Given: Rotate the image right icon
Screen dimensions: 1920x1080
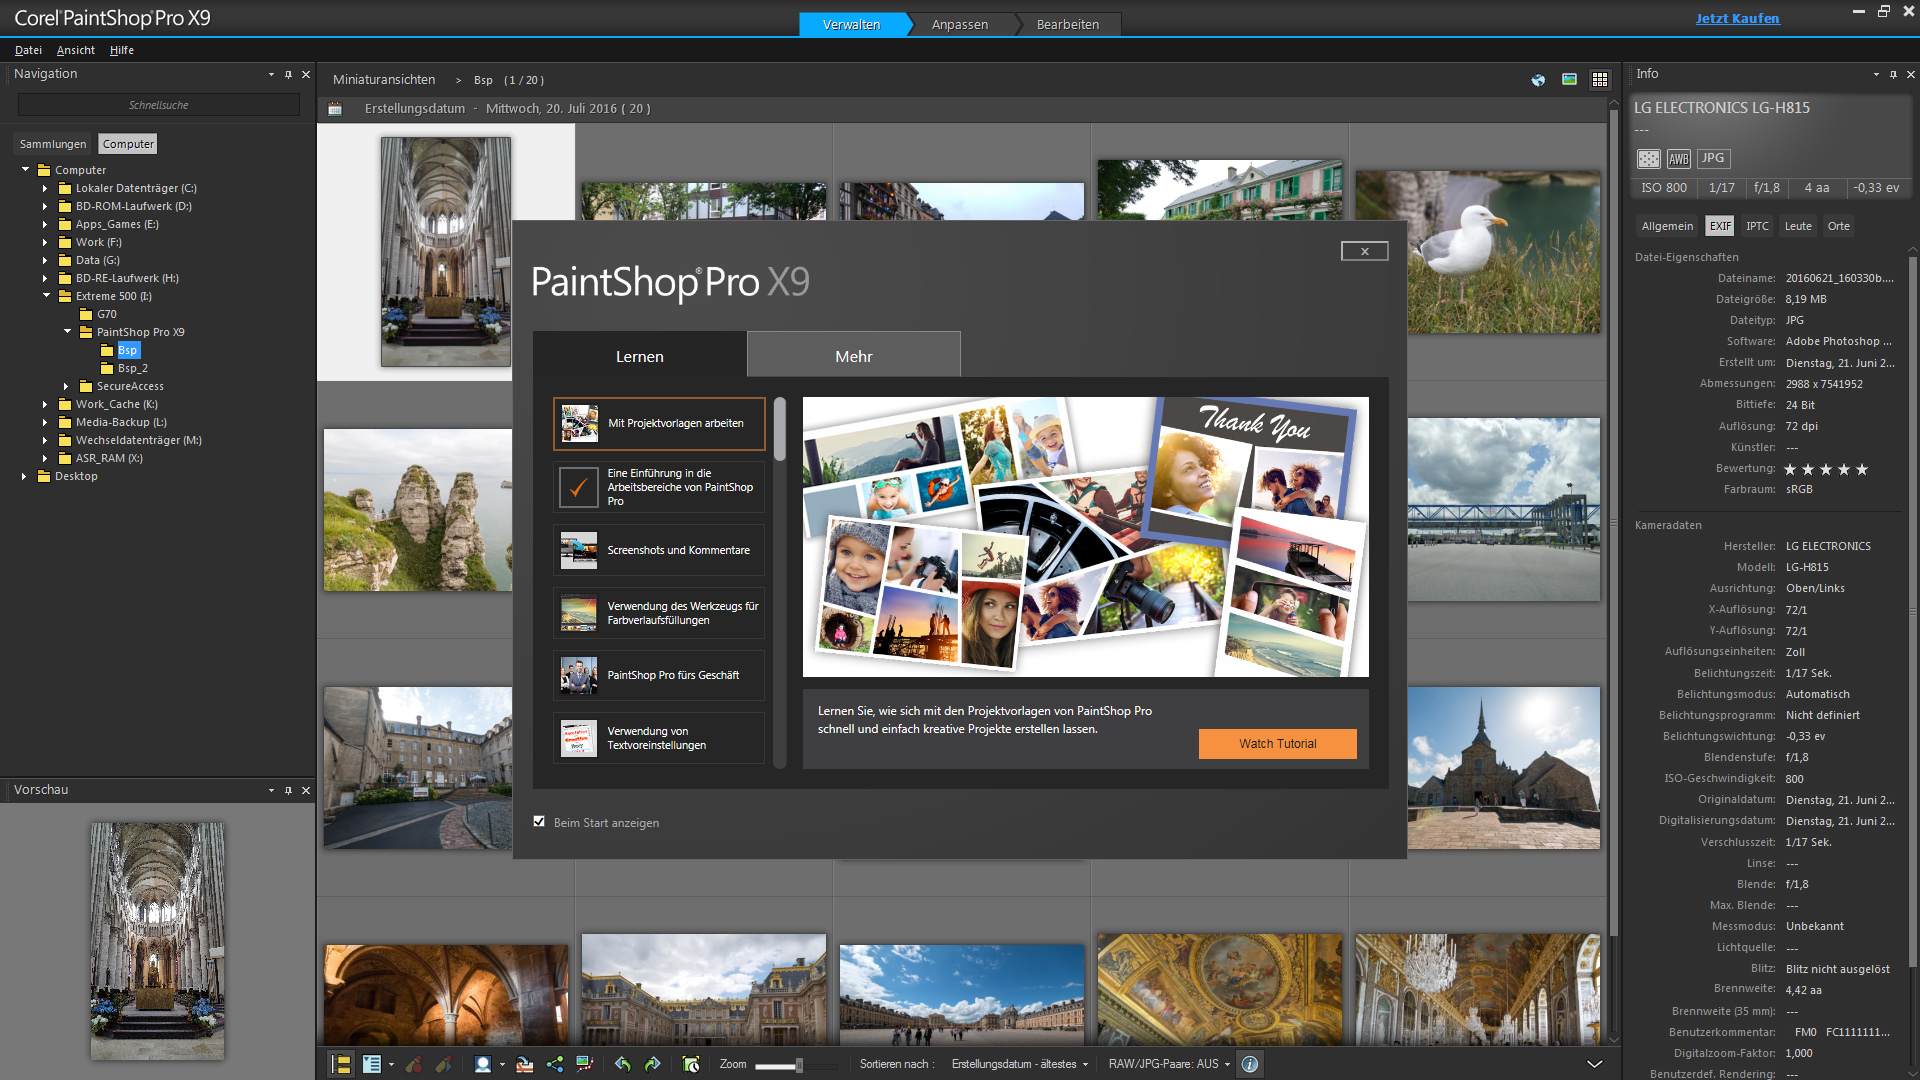Looking at the screenshot, I should (x=653, y=1064).
